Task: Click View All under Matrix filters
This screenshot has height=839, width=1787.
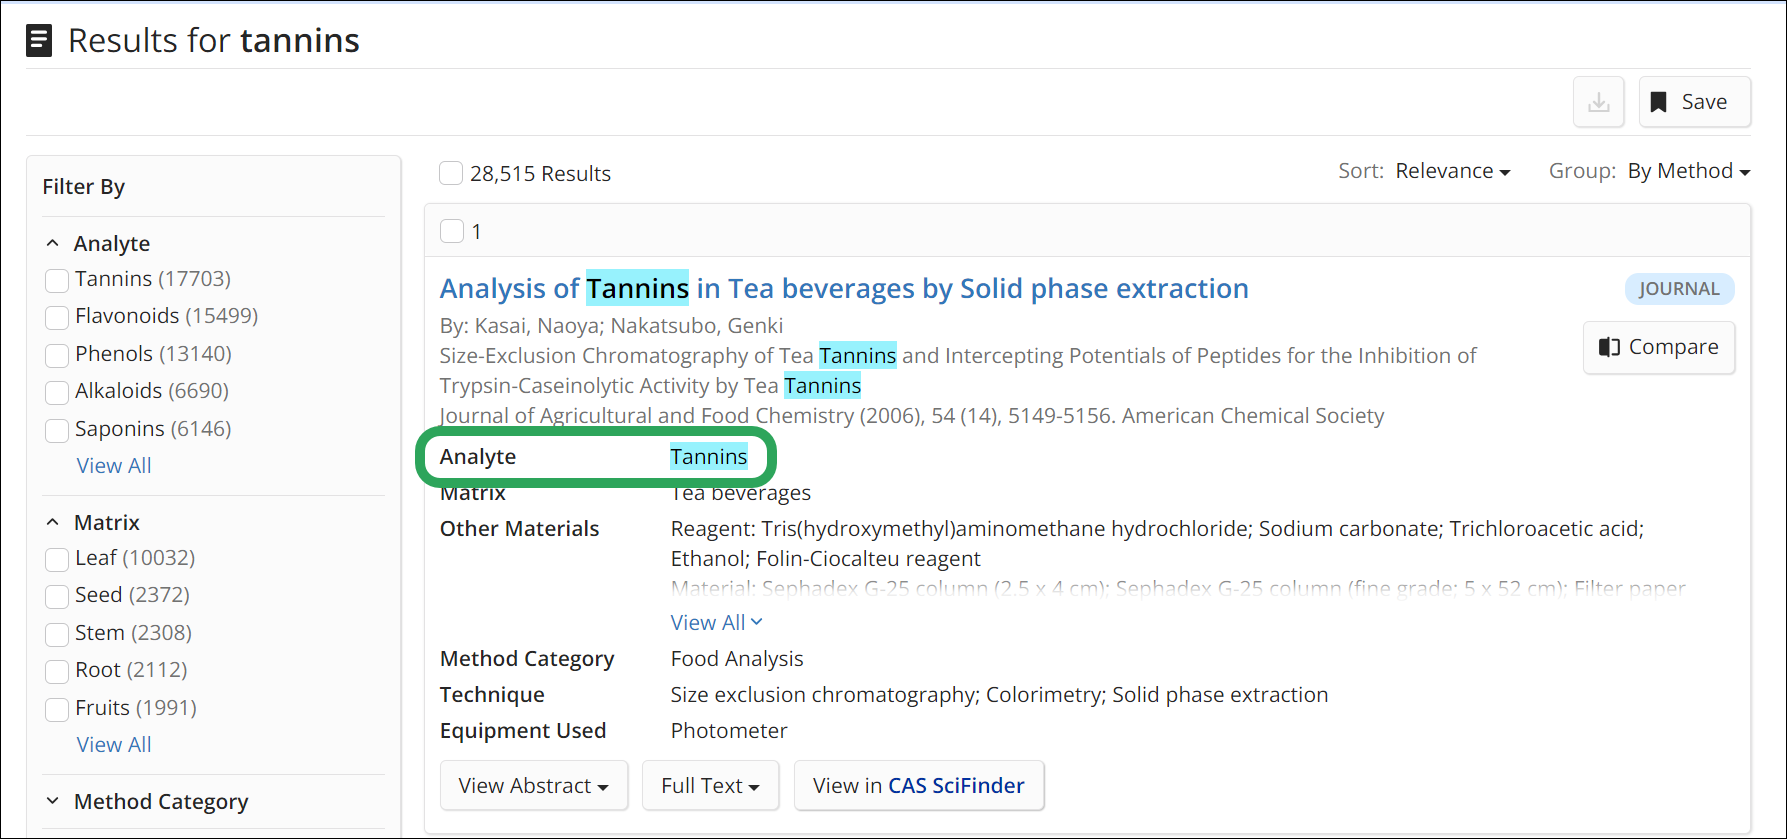Action: coord(114,744)
